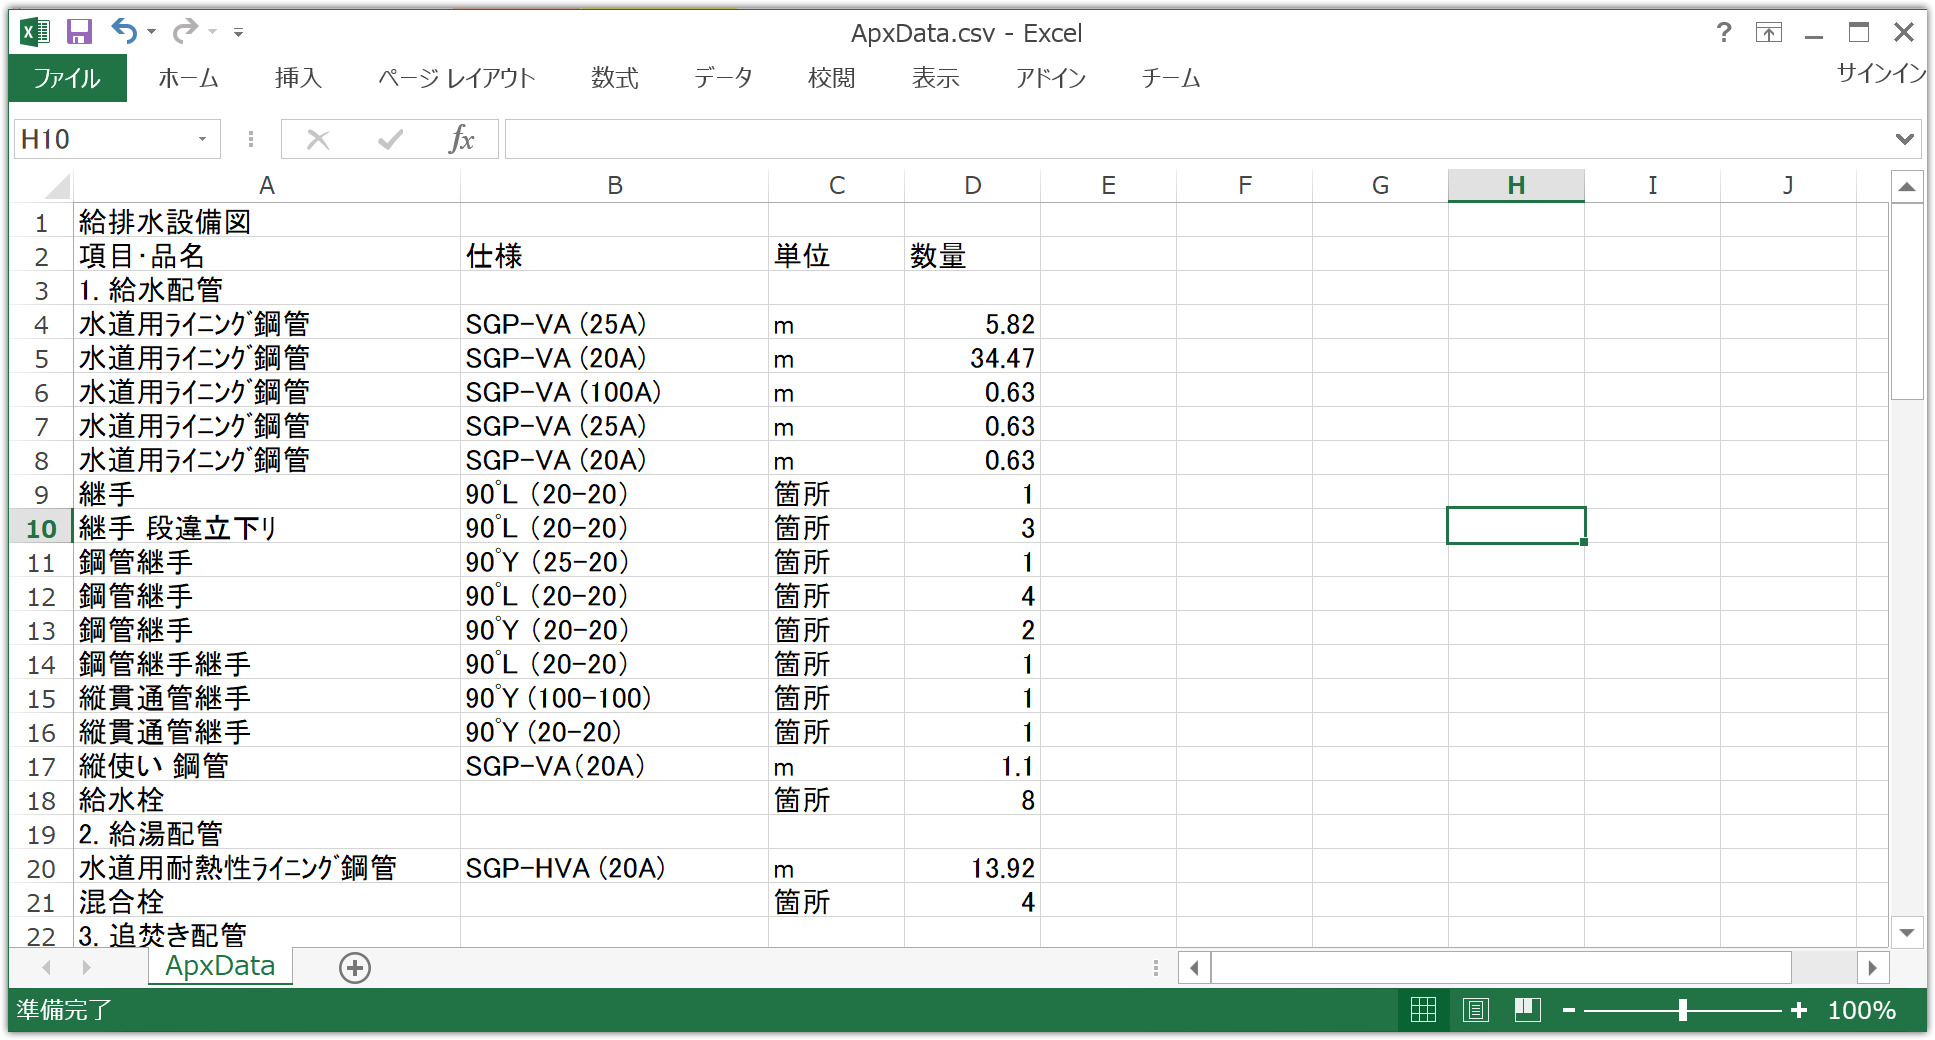Screen dimensions: 1935x1040
Task: Expand the formula bar chevron
Action: tap(1905, 139)
